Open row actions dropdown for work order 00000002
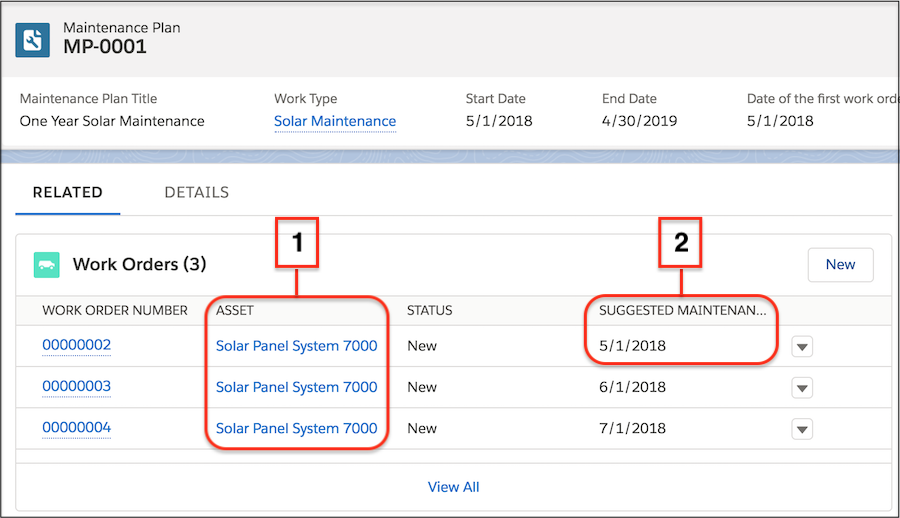This screenshot has height=518, width=900. (x=802, y=346)
